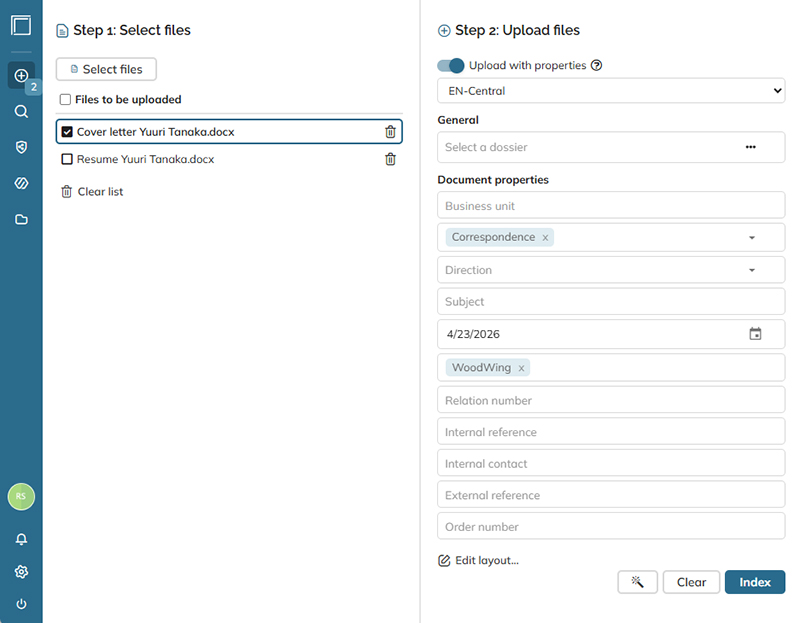Open the EN-Central language dropdown
The height and width of the screenshot is (623, 800).
point(610,90)
